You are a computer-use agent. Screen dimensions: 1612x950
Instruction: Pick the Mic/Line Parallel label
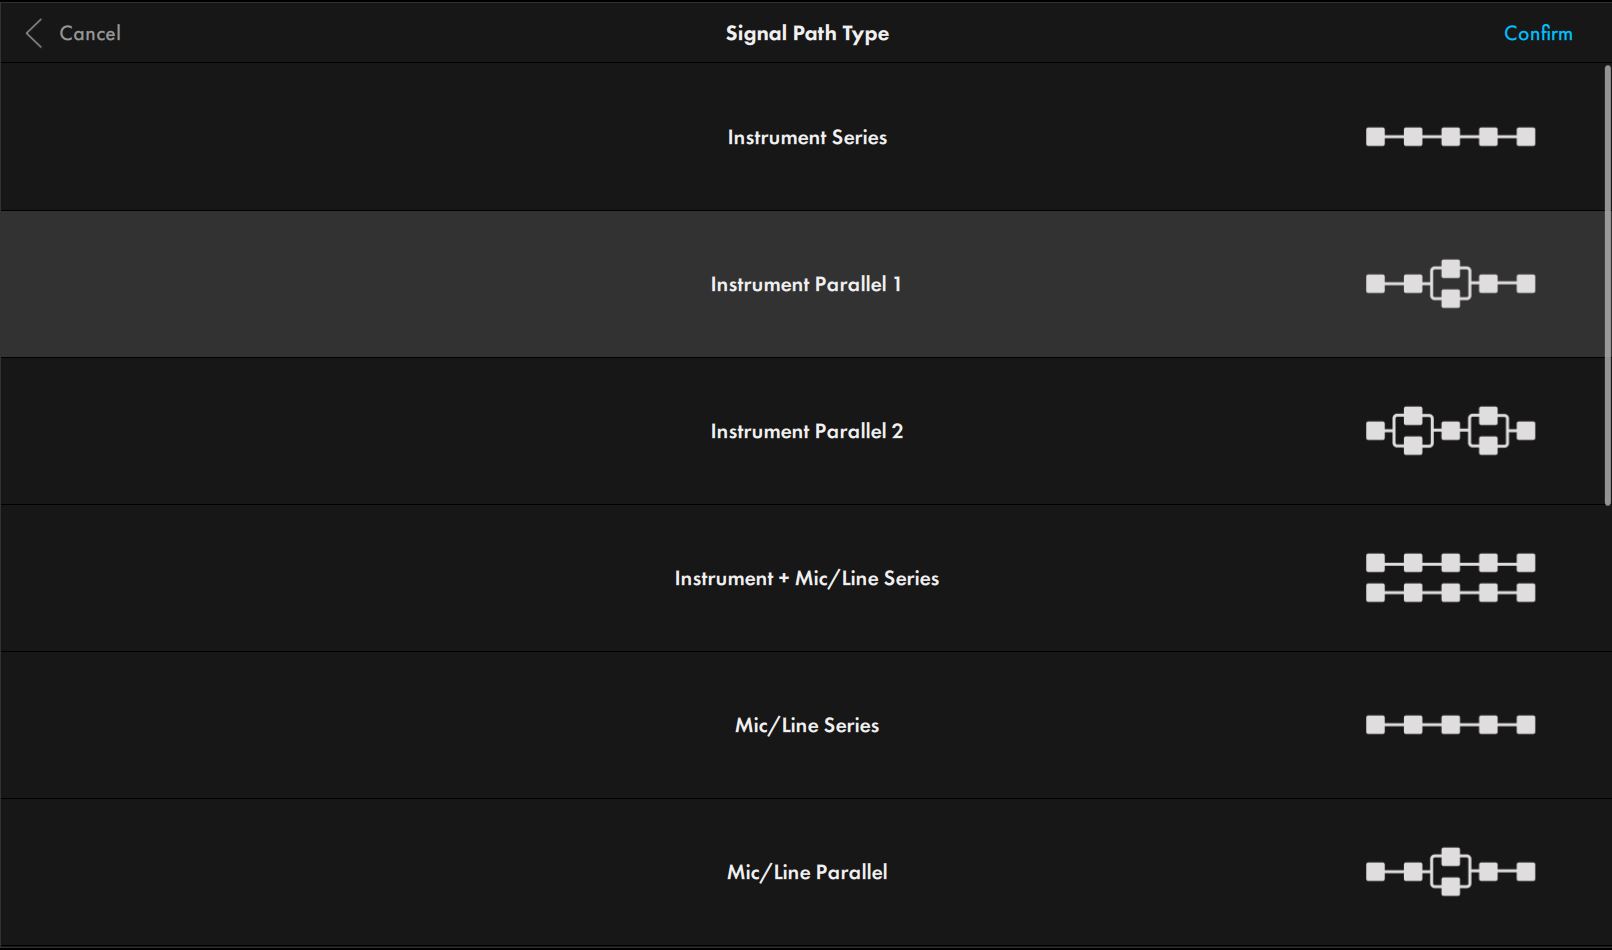point(807,872)
